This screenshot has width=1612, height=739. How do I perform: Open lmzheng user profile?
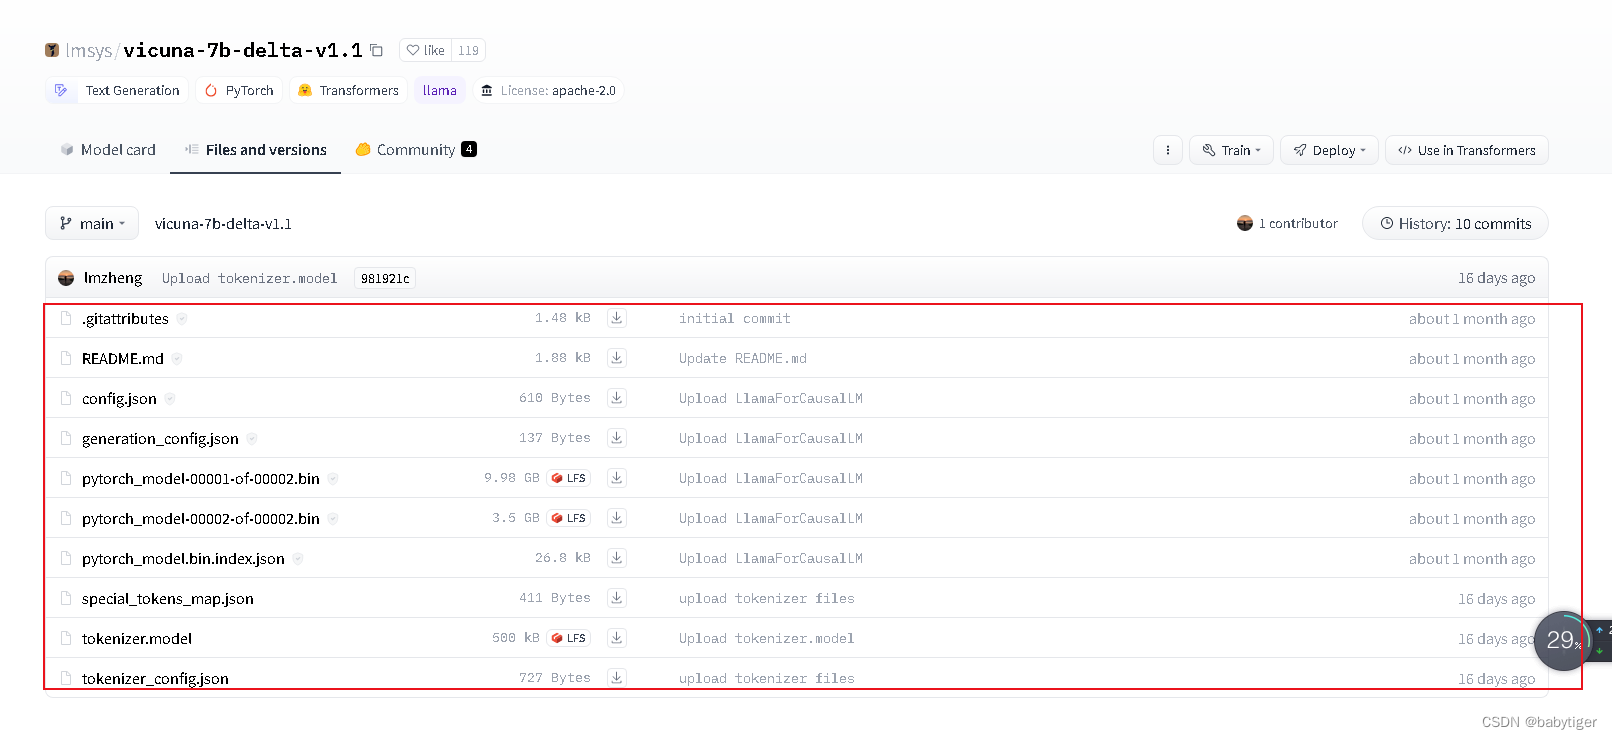click(x=113, y=278)
